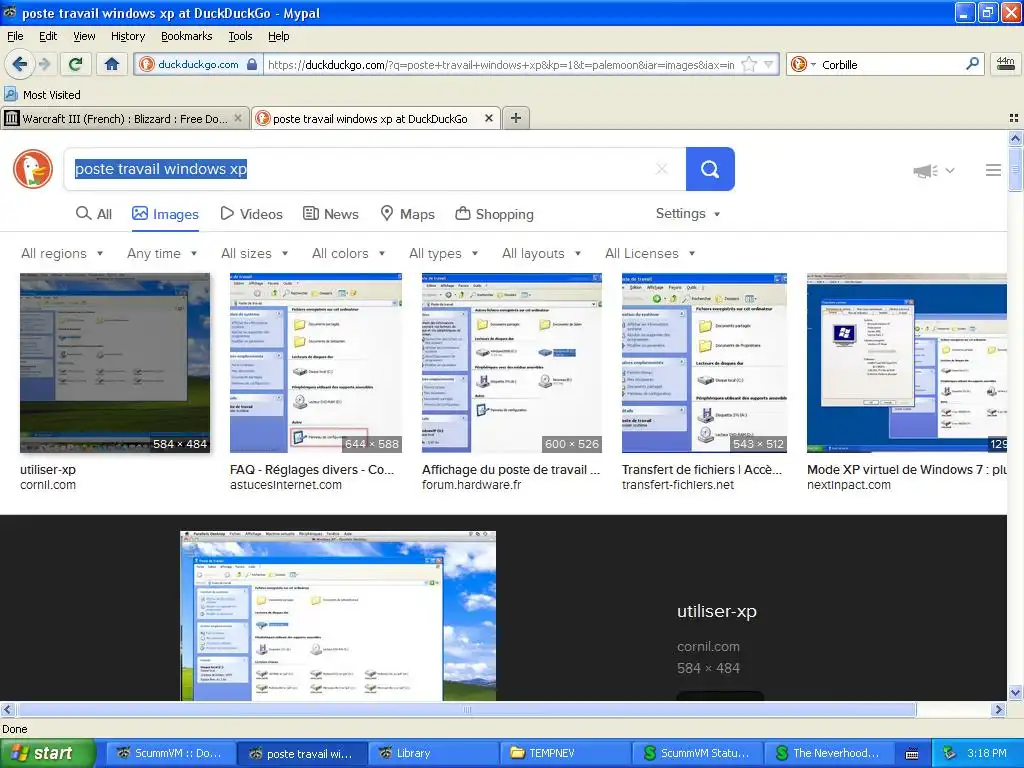Clear the search query with the X
Viewport: 1024px width, 768px height.
tap(662, 169)
